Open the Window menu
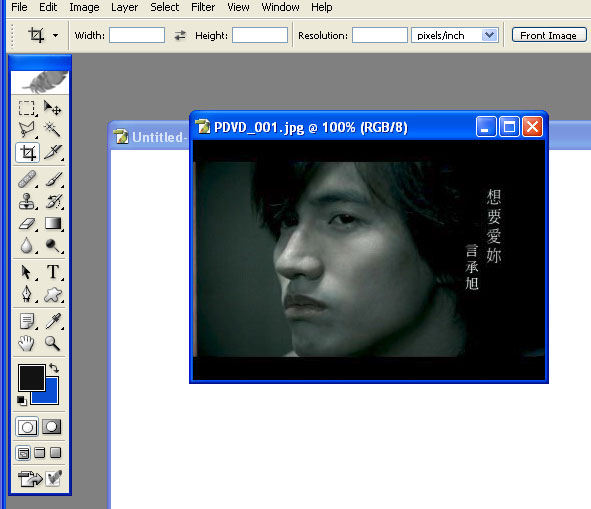Viewport: 591px width, 509px height. pyautogui.click(x=280, y=7)
